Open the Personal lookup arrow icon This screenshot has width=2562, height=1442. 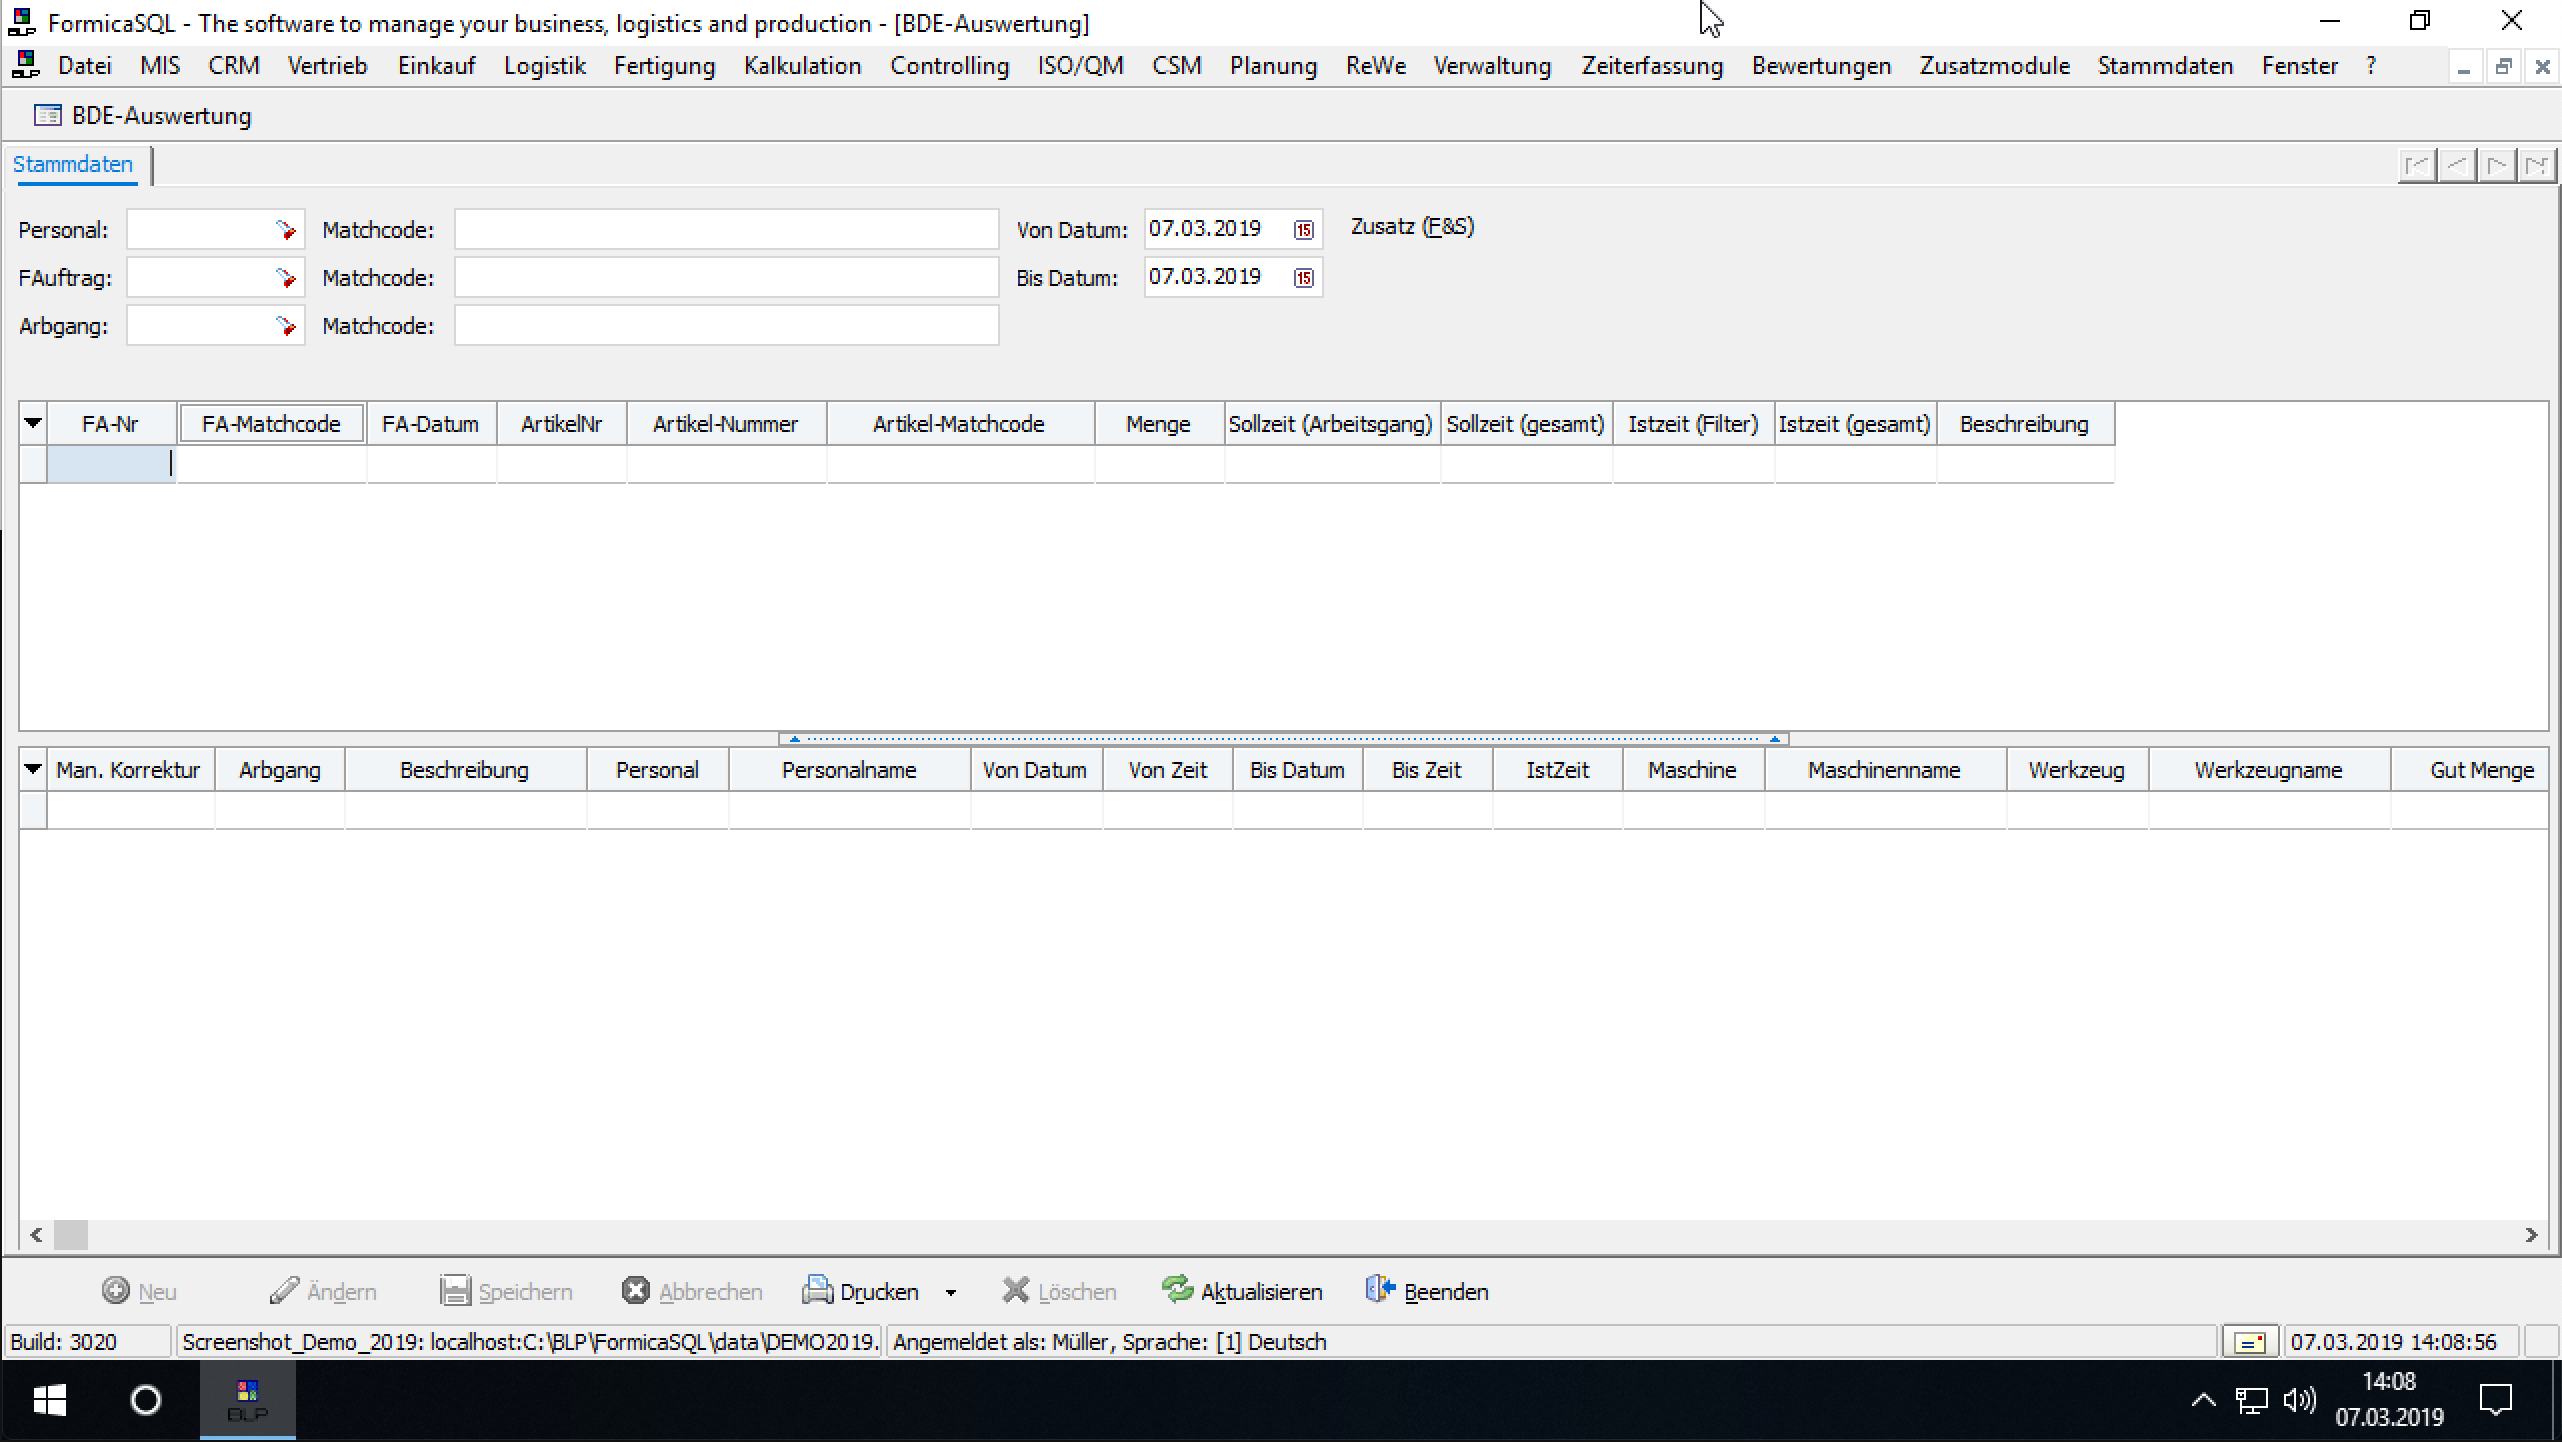pos(286,230)
